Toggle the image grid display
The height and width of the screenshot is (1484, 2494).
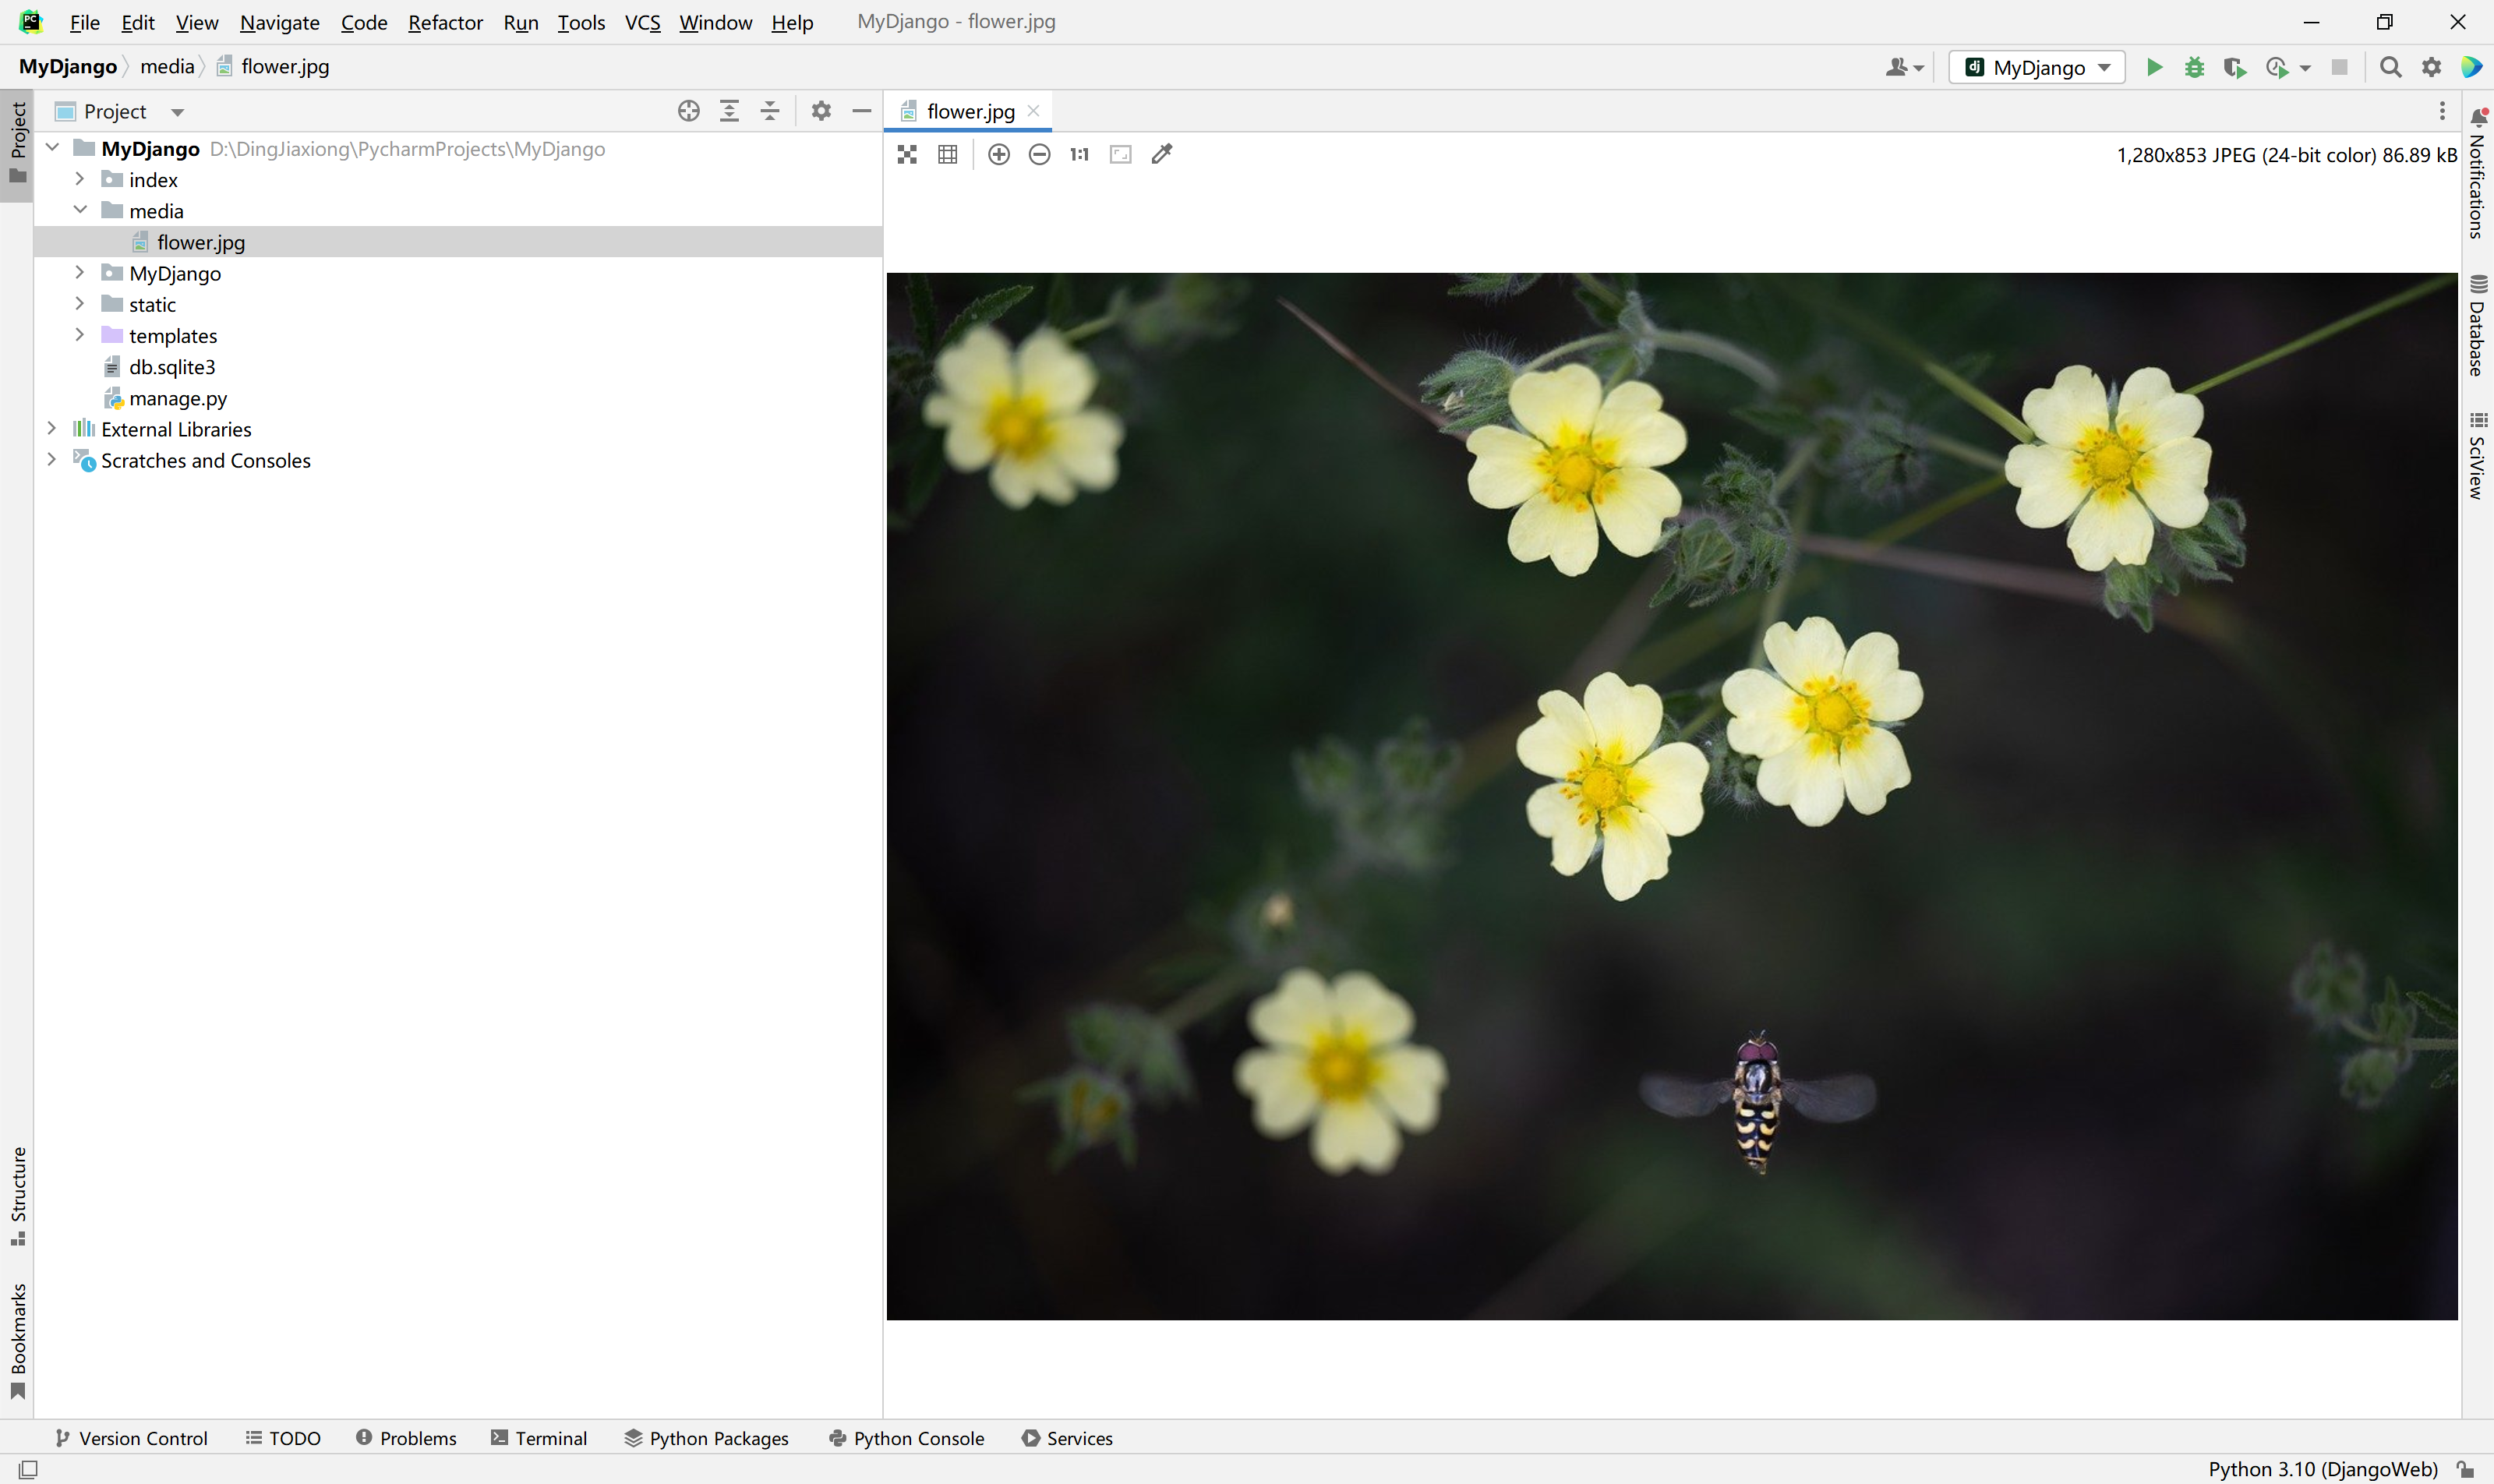947,154
